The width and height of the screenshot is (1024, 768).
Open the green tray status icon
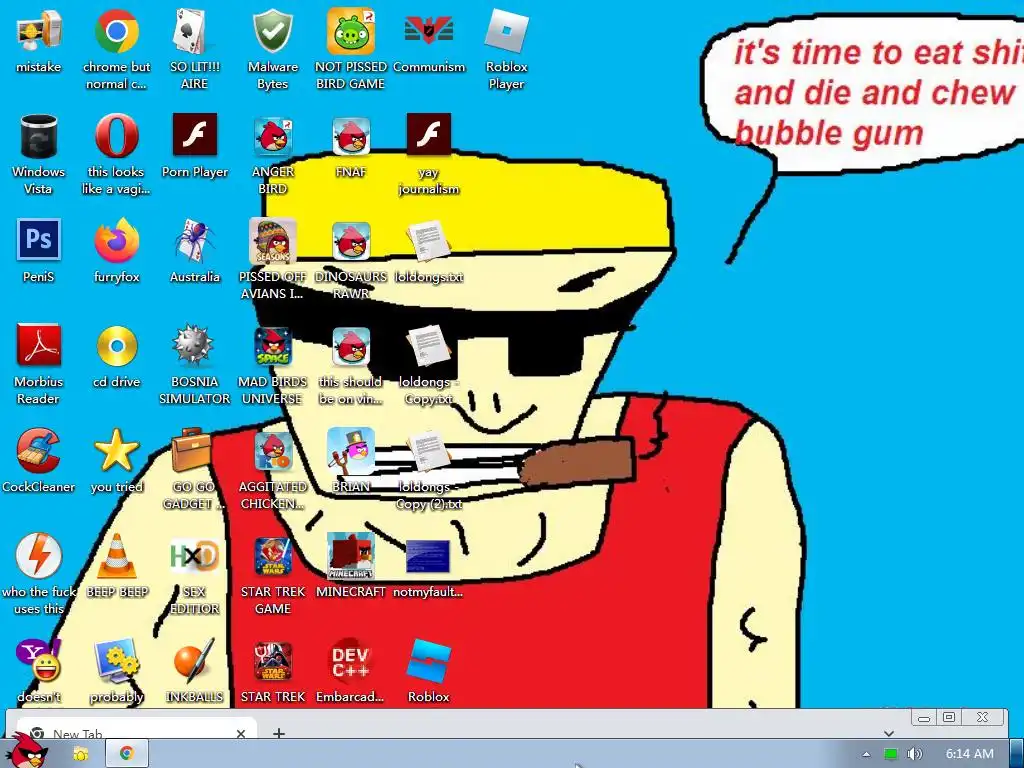pyautogui.click(x=891, y=754)
